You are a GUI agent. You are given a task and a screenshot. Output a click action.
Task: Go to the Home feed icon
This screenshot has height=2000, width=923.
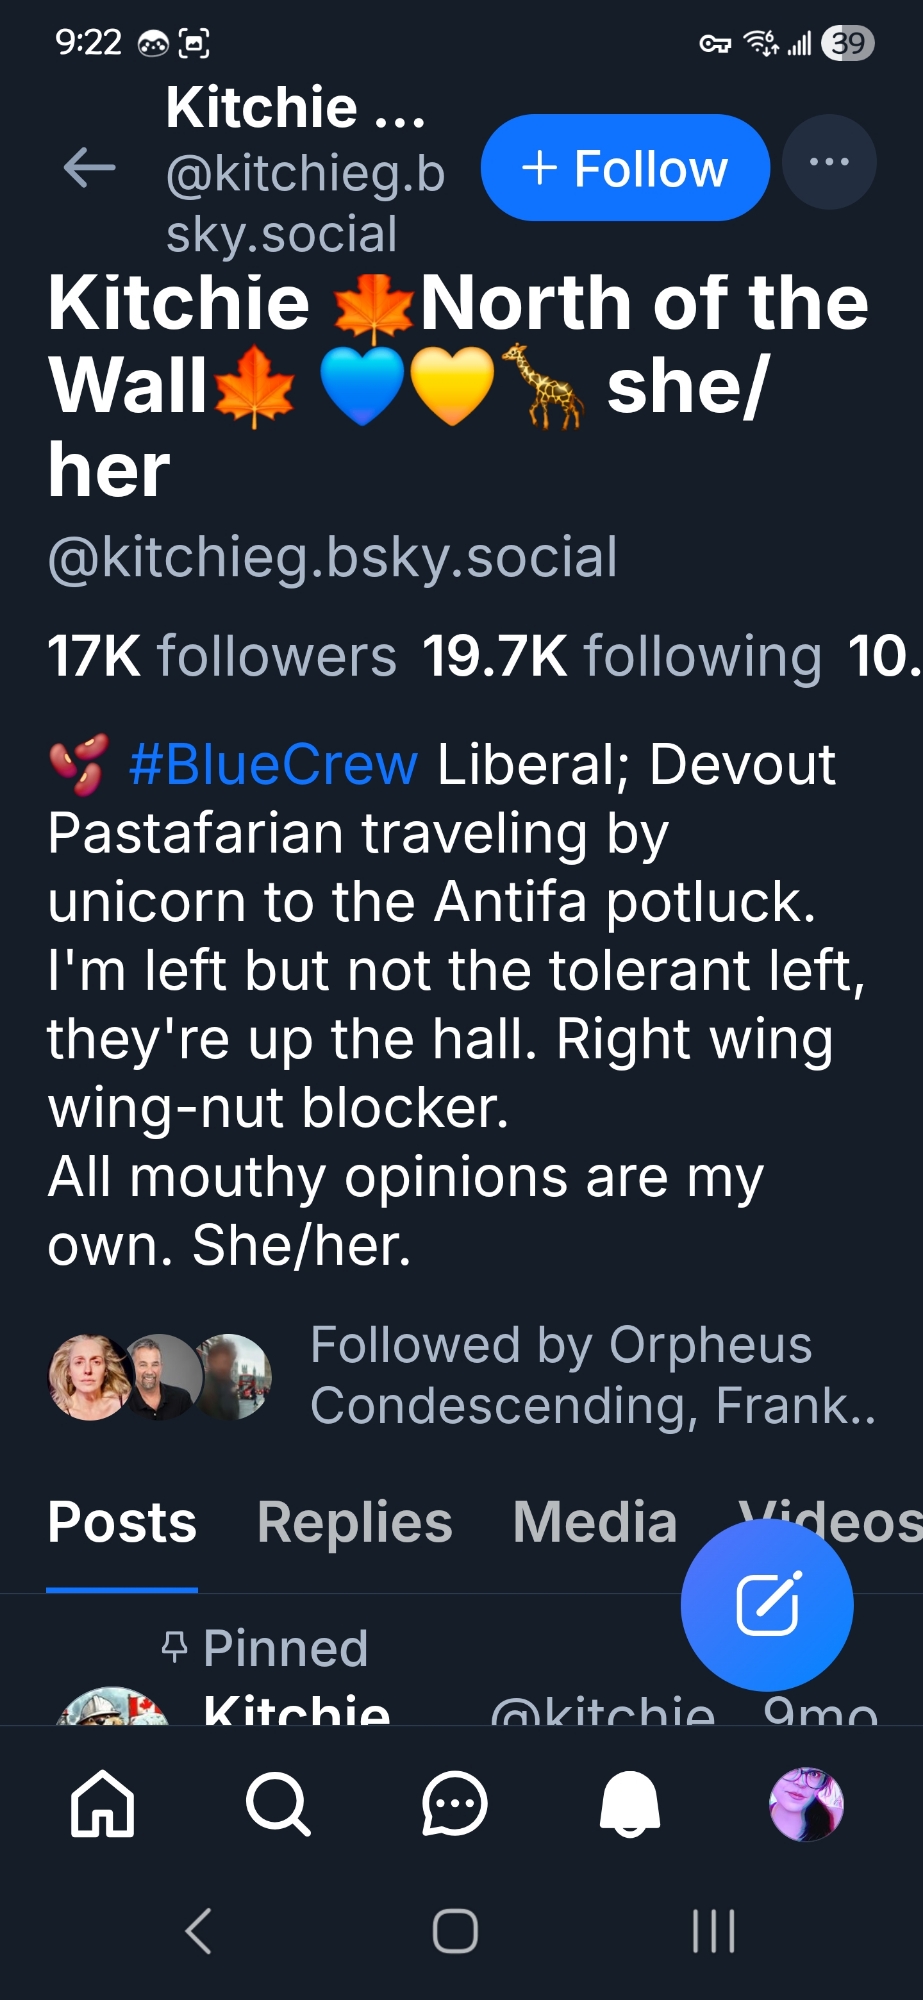tap(102, 1804)
